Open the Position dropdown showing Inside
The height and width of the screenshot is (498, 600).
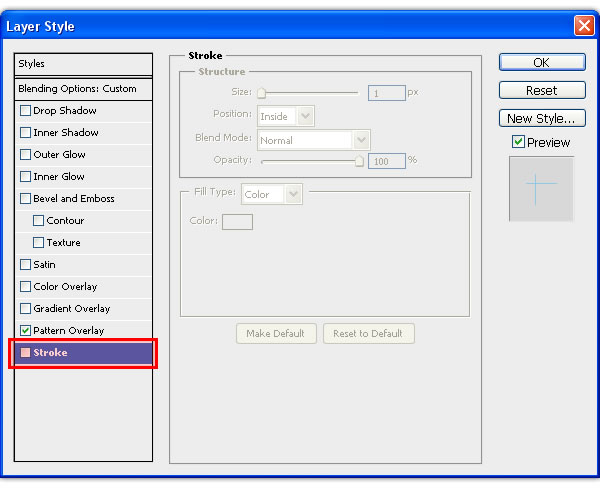[x=286, y=116]
